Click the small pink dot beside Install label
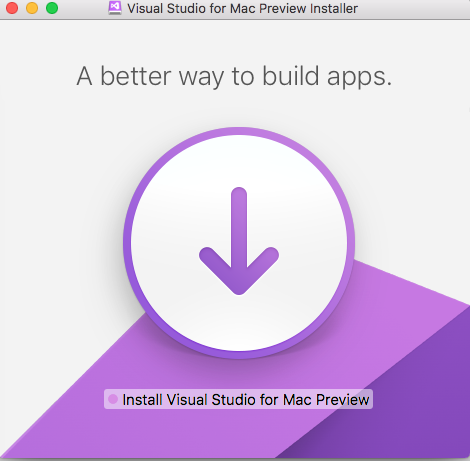Screen dimensions: 470x461 [113, 399]
